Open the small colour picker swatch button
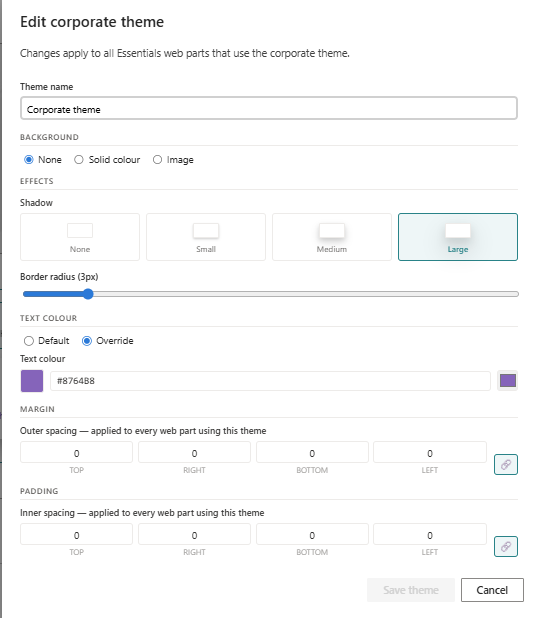The width and height of the screenshot is (542, 618). (x=508, y=381)
